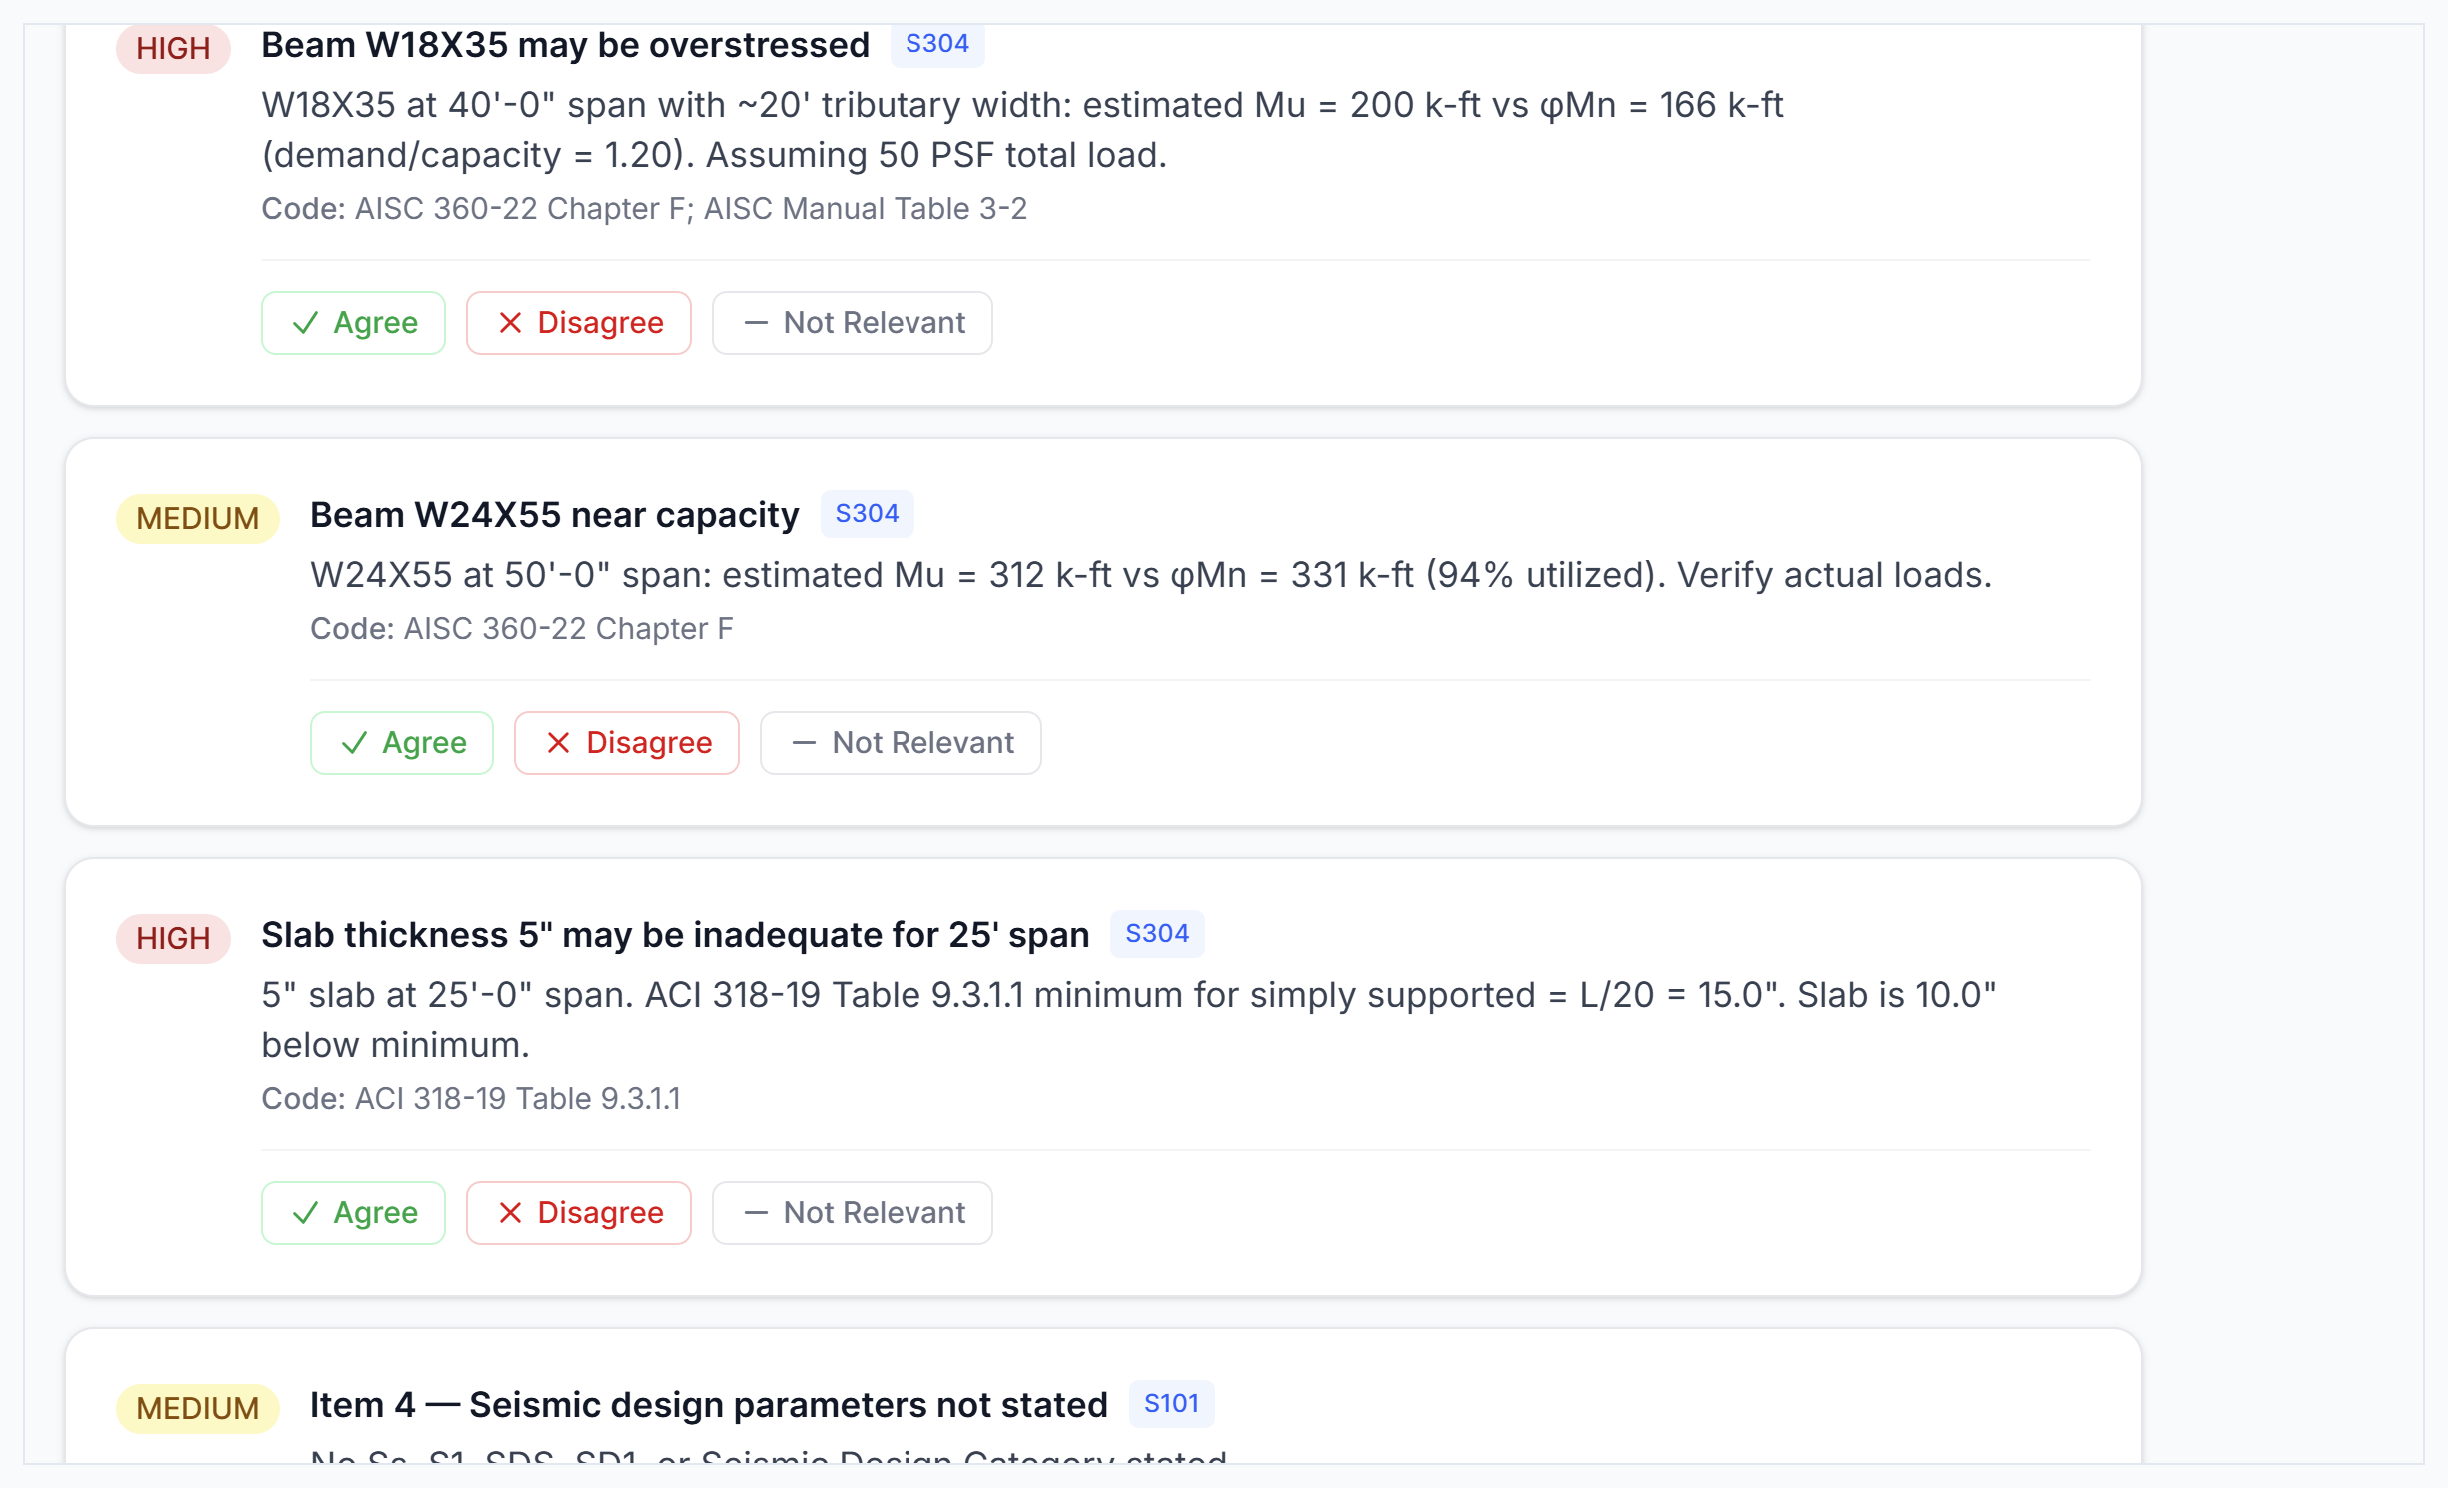Image resolution: width=2448 pixels, height=1488 pixels.
Task: Click HIGH severity badge on slab finding
Action: coord(173,938)
